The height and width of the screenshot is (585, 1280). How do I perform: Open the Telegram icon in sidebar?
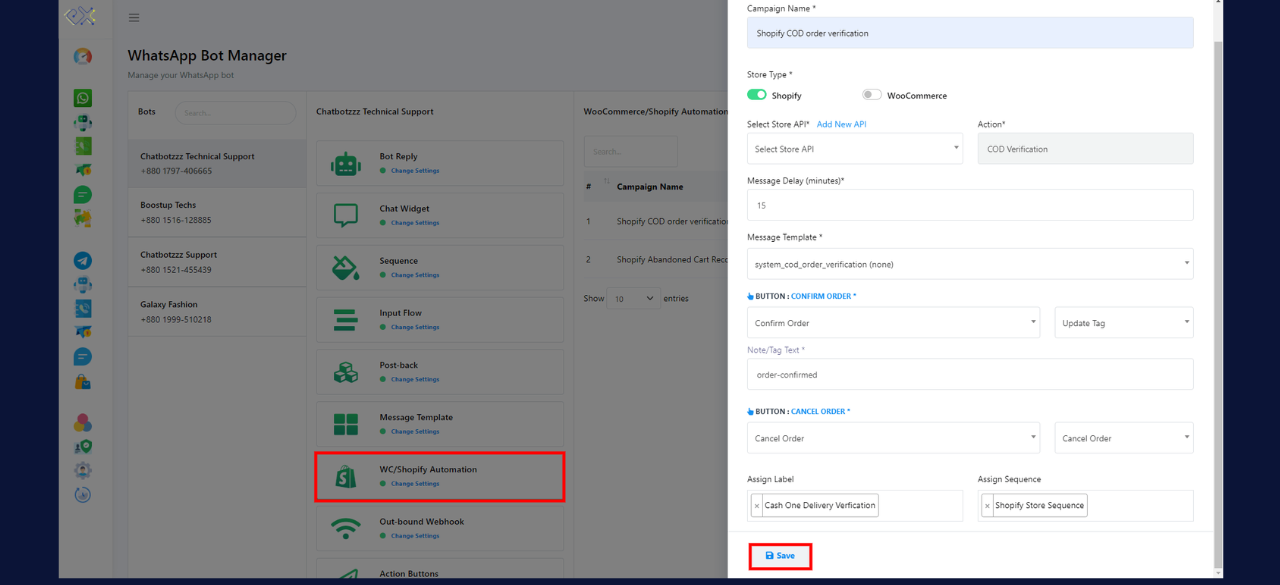[83, 261]
